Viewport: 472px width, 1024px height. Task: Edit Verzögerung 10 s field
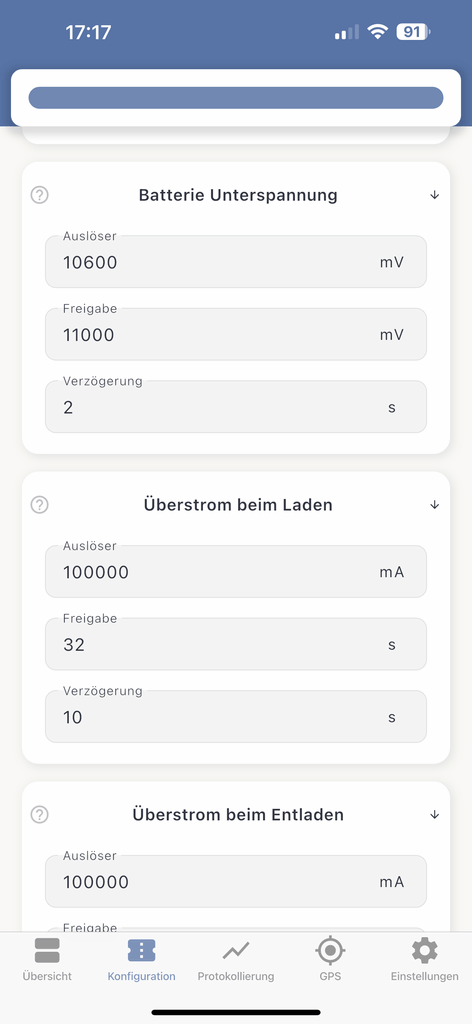point(236,716)
